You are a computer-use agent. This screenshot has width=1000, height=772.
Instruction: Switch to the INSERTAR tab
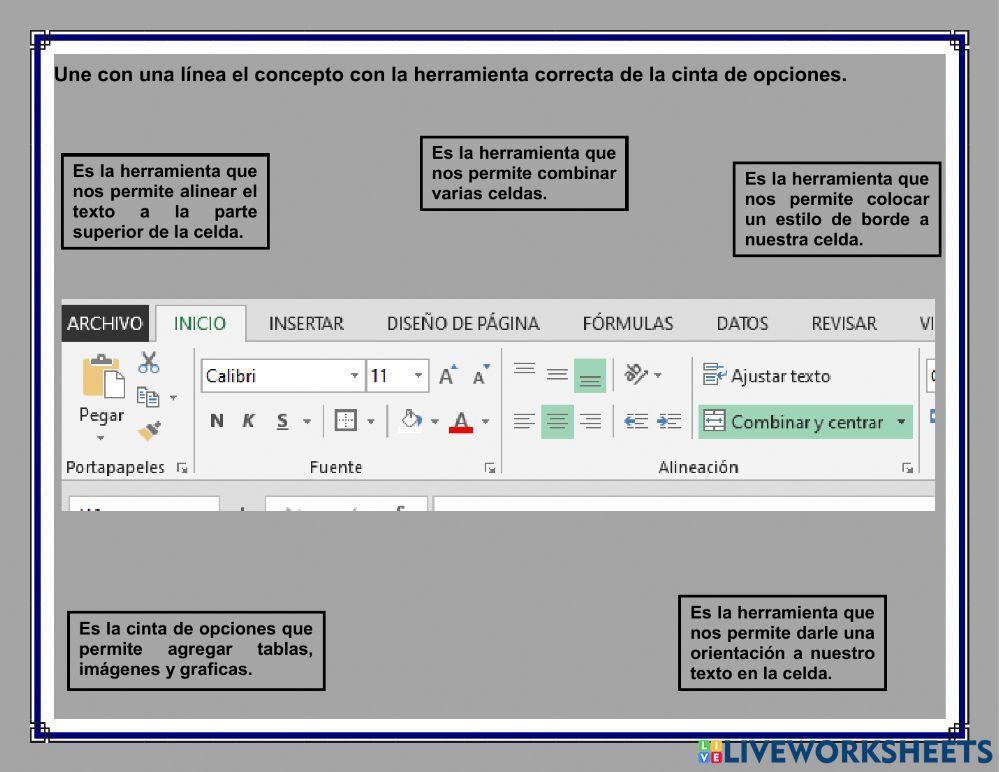(x=306, y=324)
